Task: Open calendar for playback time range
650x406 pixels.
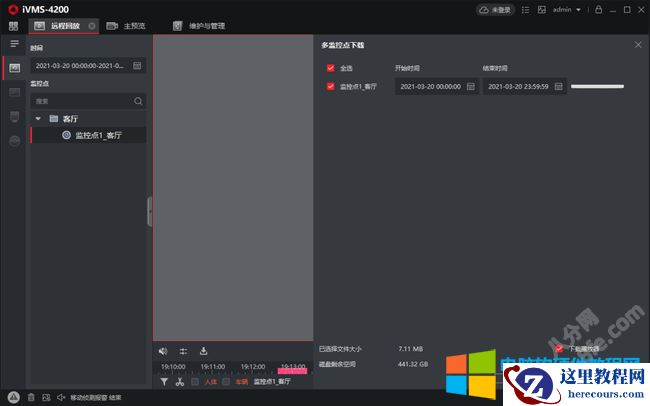Action: [137, 66]
